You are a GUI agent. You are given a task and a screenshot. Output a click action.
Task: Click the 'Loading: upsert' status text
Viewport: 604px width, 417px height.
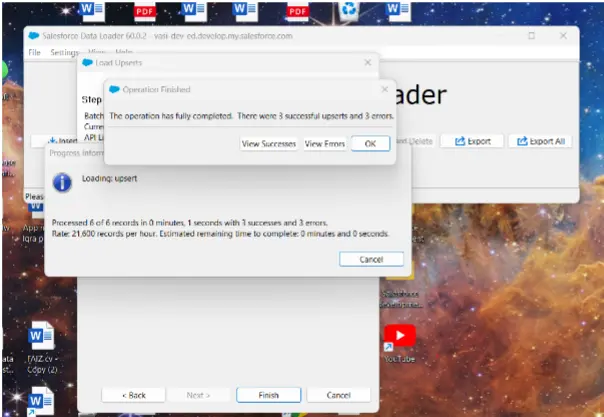tap(109, 179)
